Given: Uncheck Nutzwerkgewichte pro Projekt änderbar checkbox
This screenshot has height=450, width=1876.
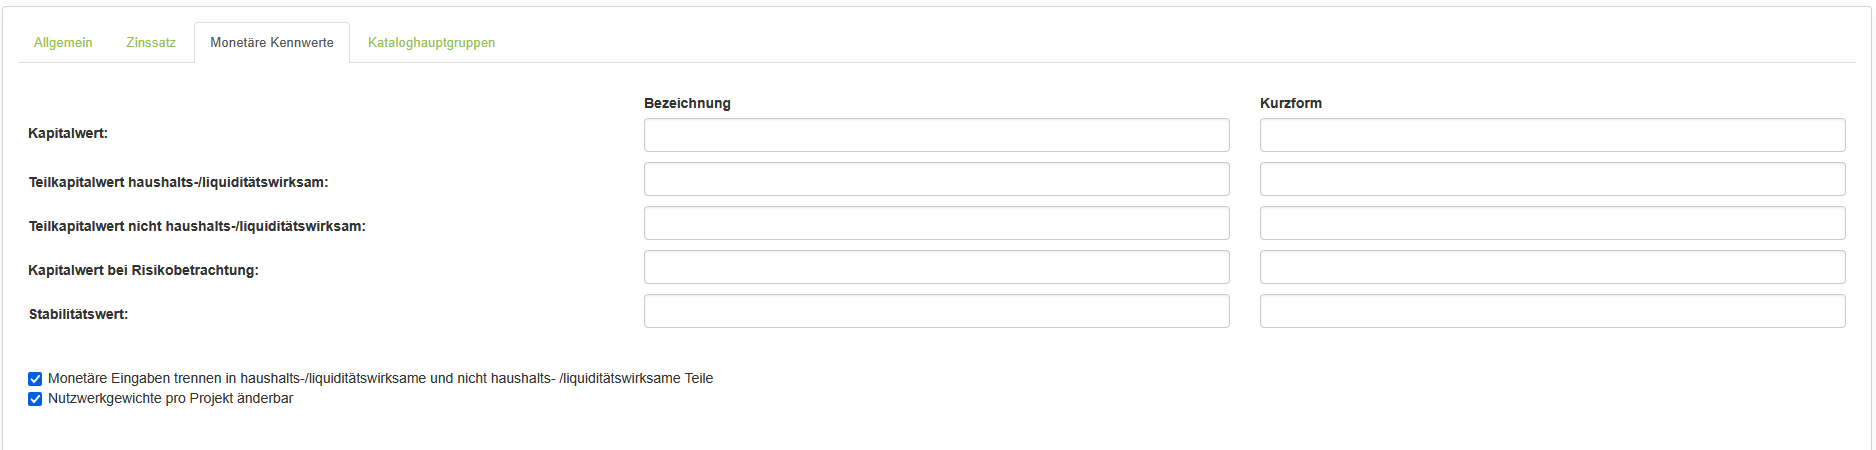Looking at the screenshot, I should coord(35,399).
